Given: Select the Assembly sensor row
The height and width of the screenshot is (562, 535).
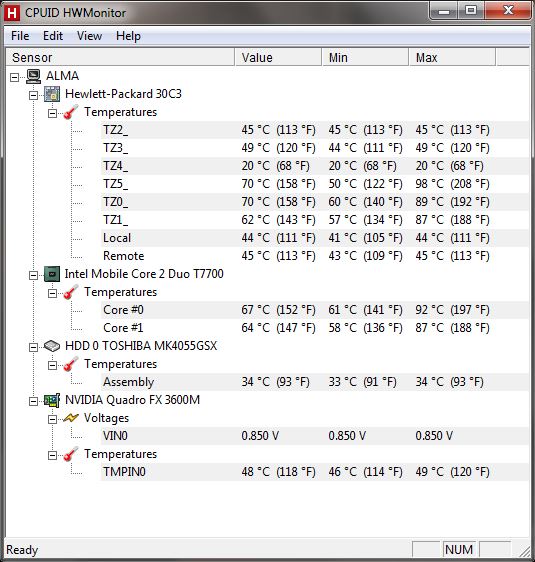Looking at the screenshot, I should point(315,382).
